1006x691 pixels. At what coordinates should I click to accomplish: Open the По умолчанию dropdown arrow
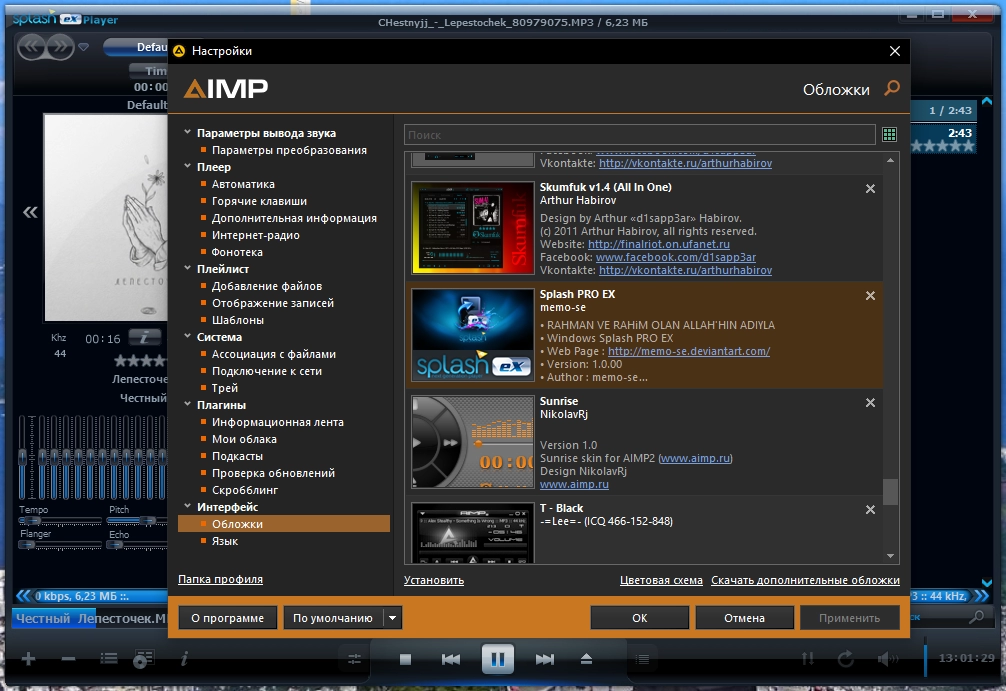(393, 618)
